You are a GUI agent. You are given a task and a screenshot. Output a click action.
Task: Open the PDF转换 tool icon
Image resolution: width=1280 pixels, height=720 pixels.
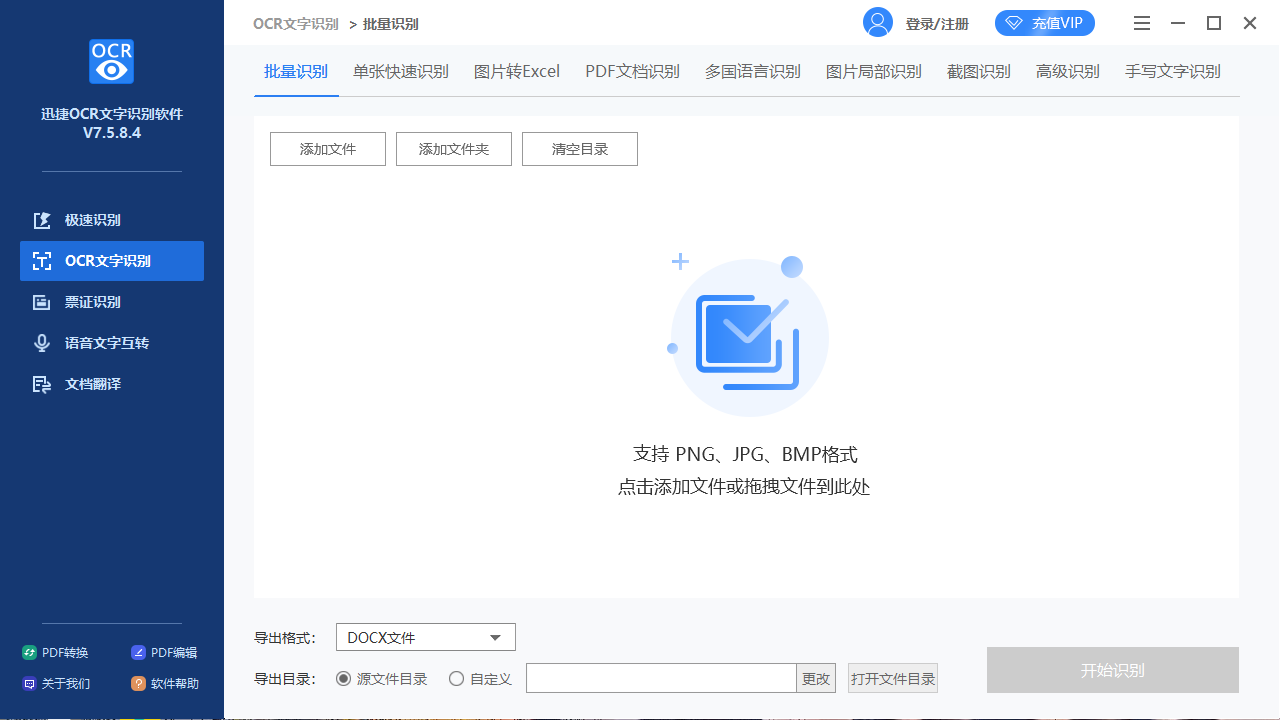pyautogui.click(x=30, y=653)
